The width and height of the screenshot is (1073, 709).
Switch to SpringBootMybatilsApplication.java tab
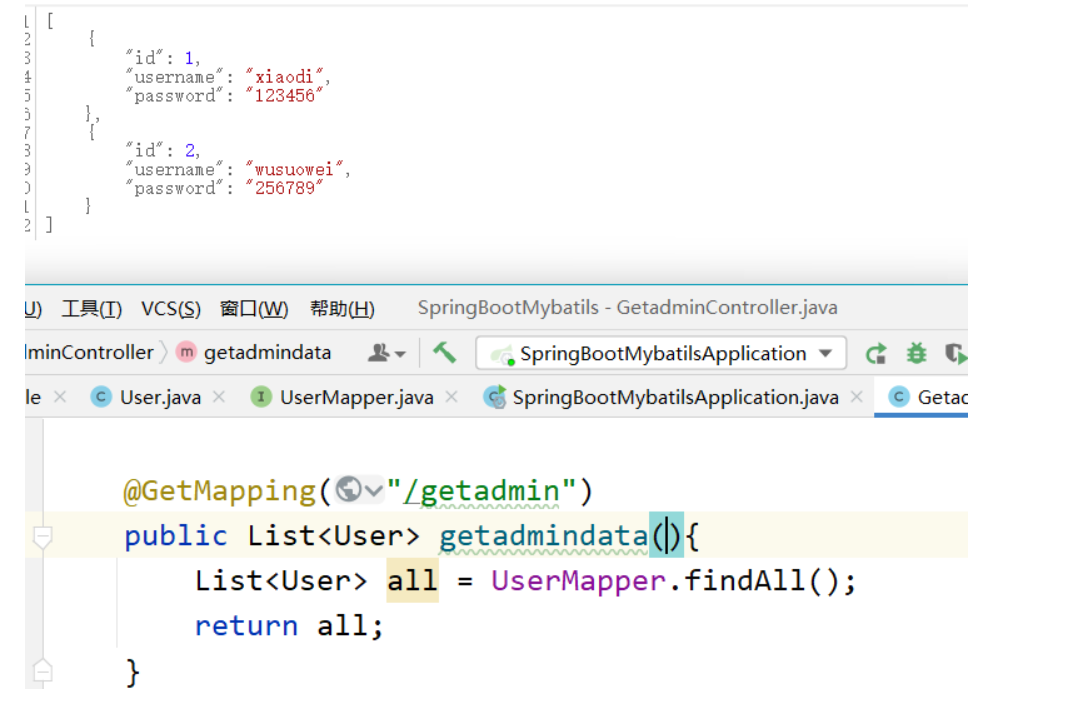[674, 397]
